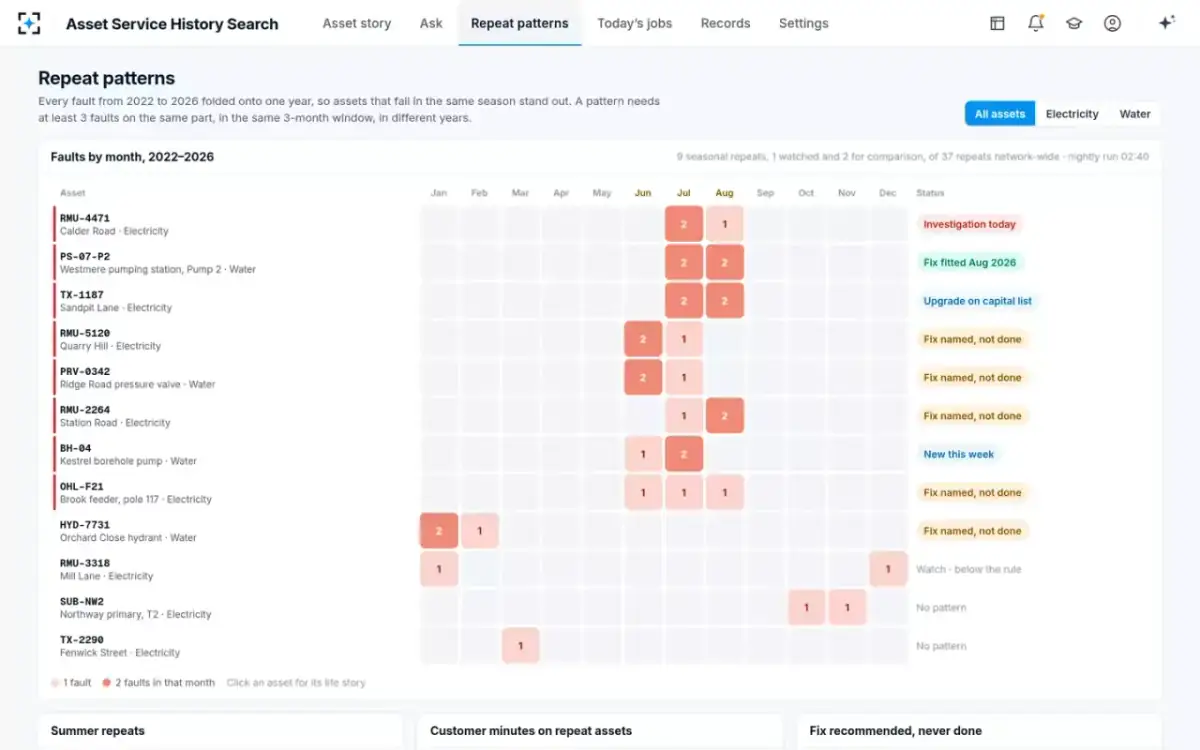Click the sparkle assistant icon
Screen dimensions: 1200x750
tap(1166, 23)
